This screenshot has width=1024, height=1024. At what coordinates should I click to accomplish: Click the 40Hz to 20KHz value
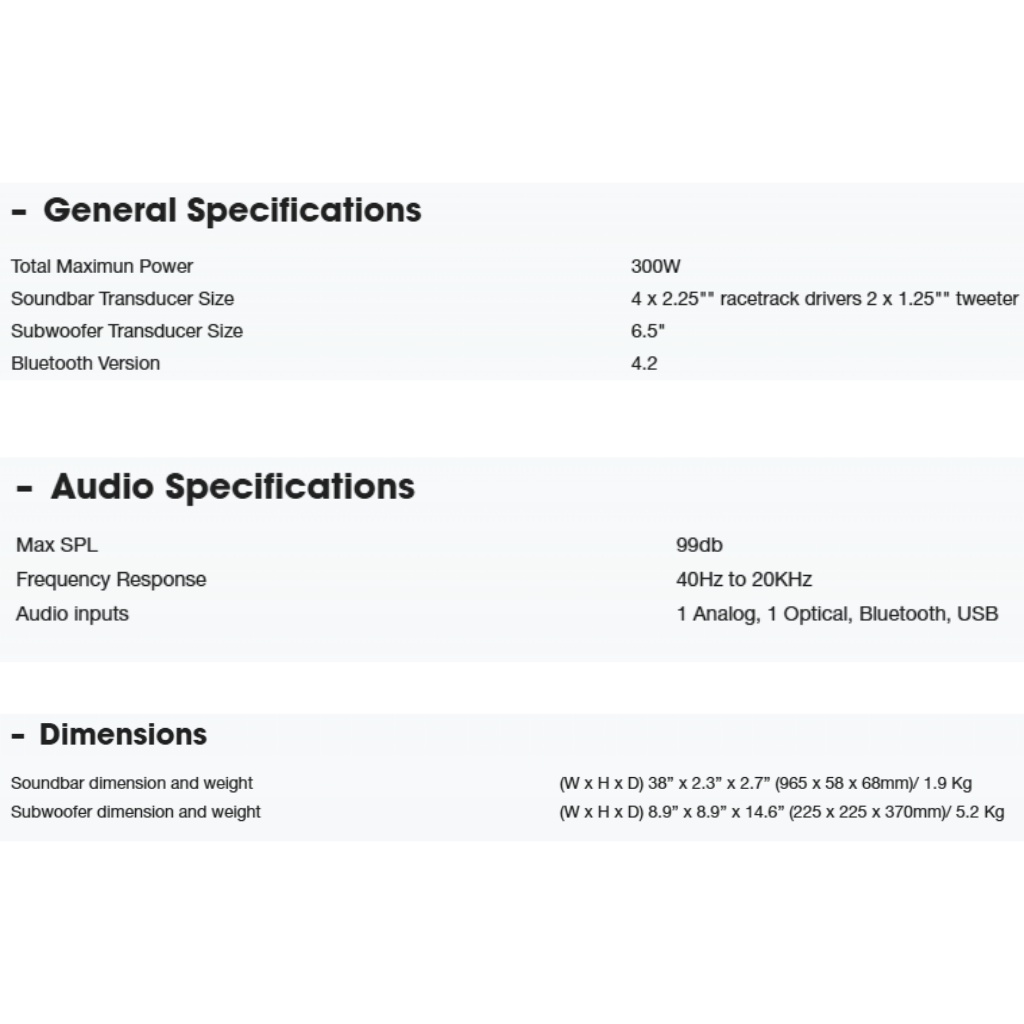pos(744,579)
